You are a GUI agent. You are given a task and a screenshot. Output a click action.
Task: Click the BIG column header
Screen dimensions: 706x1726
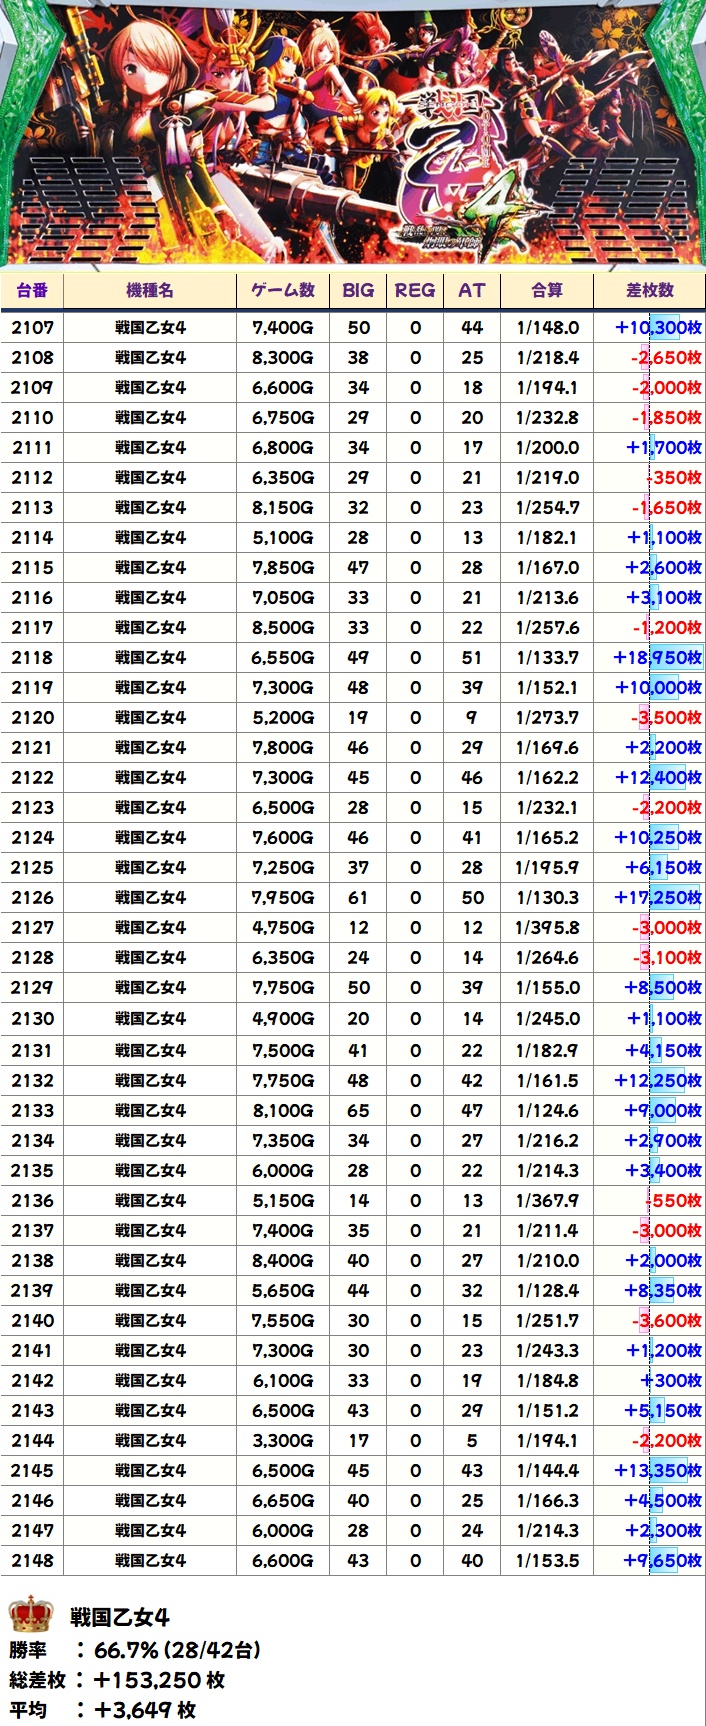(358, 290)
